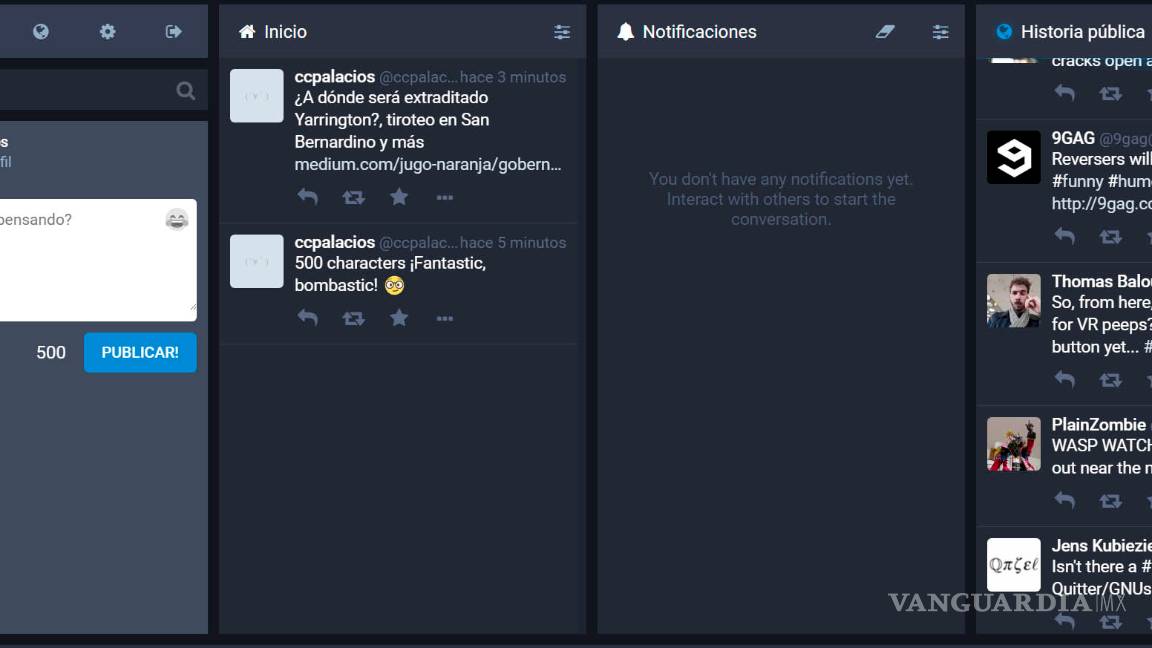The width and height of the screenshot is (1152, 648).
Task: Open Notificaciones column options sliders
Action: [940, 31]
